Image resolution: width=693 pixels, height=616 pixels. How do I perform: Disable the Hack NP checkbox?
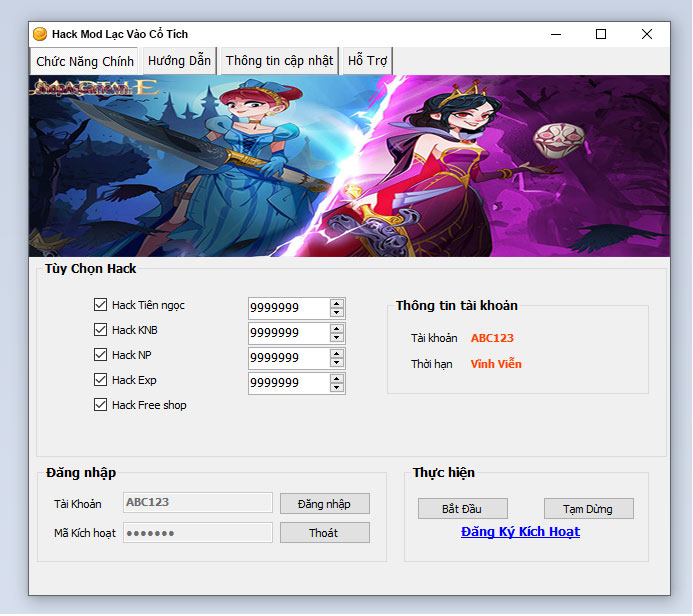tap(100, 354)
